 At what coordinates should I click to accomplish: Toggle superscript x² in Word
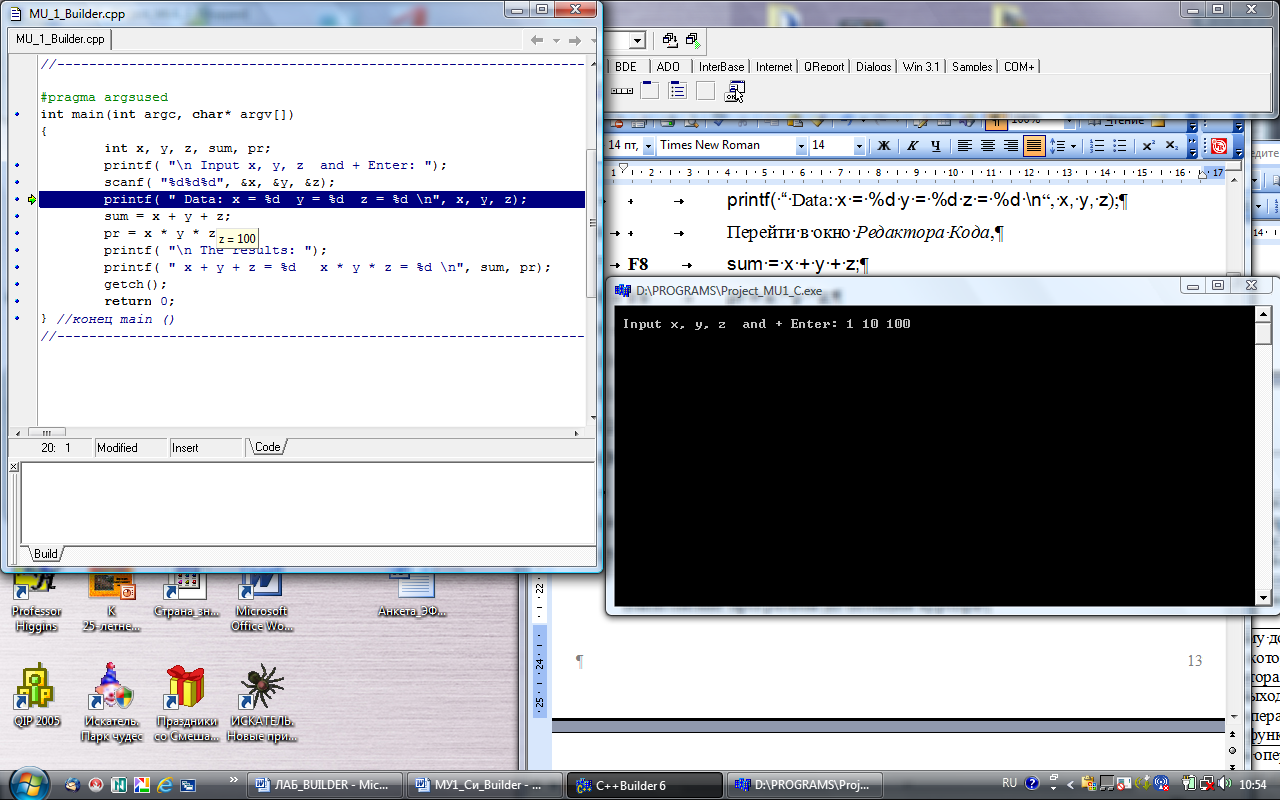point(1149,146)
